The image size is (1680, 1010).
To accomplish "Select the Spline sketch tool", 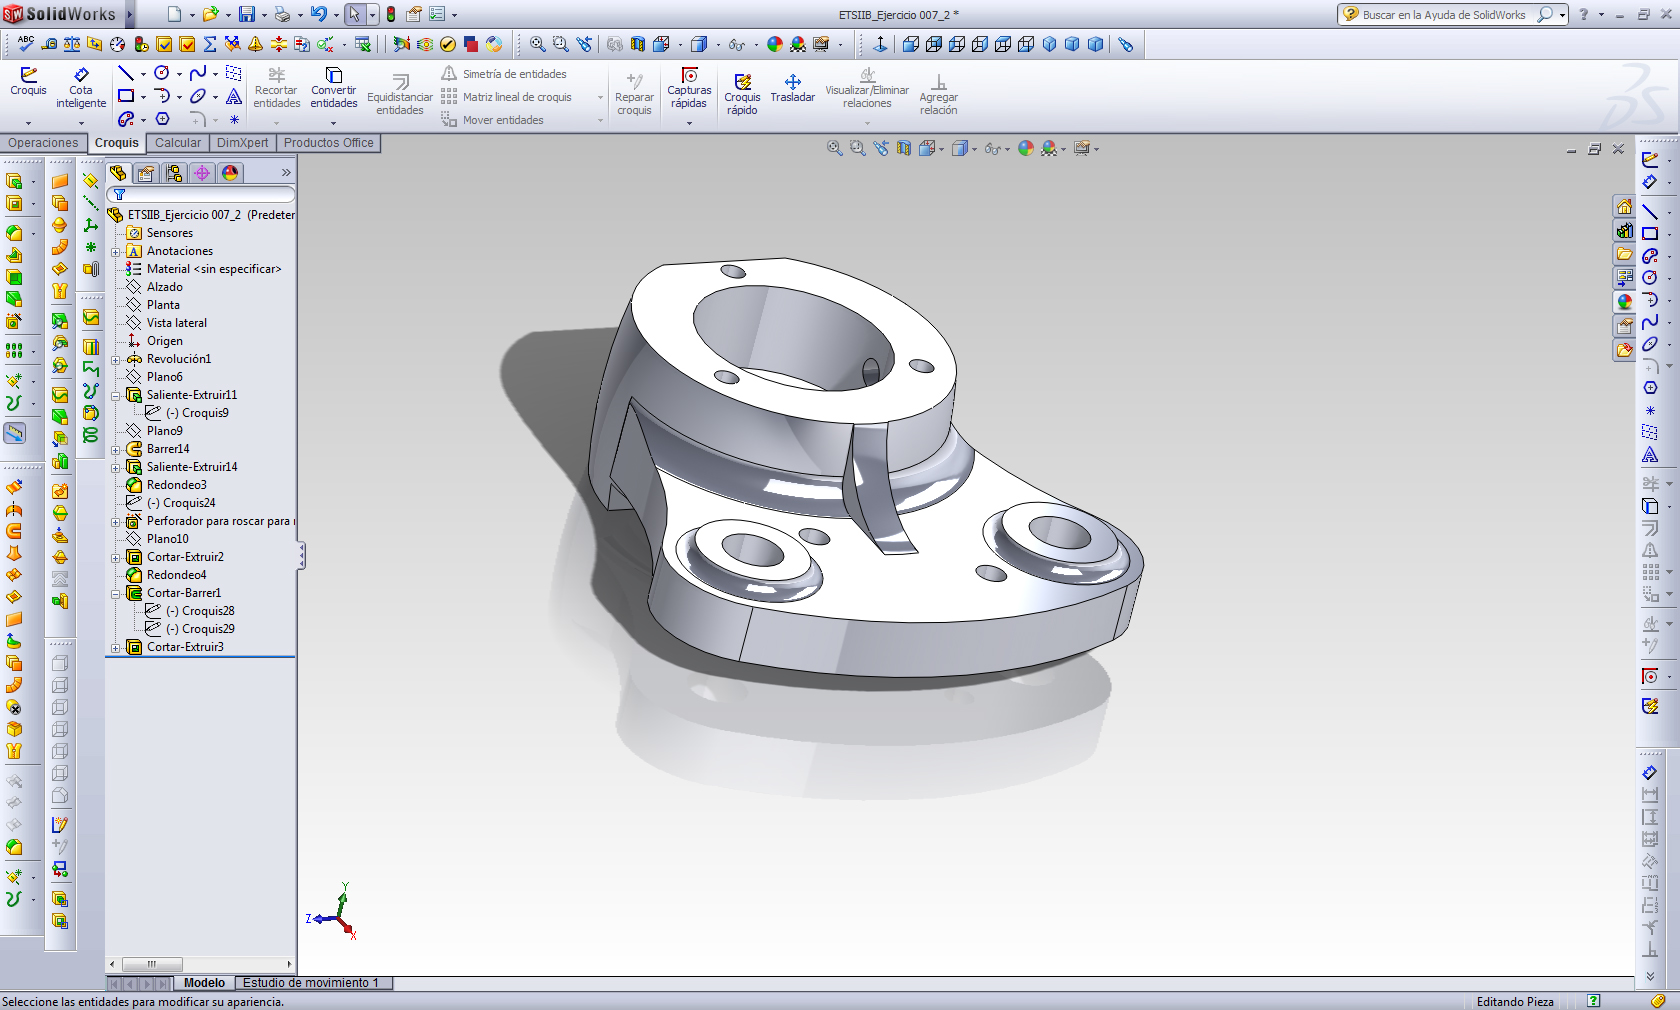I will (x=198, y=73).
